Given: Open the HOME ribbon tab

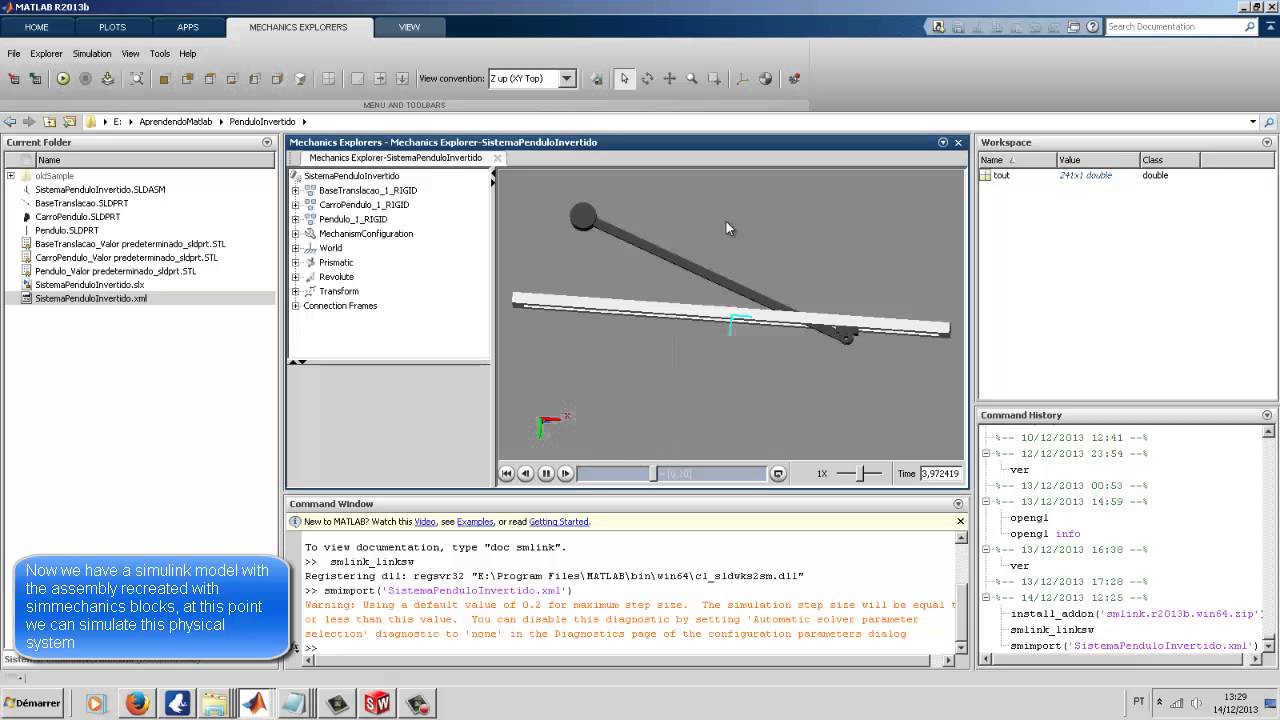Looking at the screenshot, I should coord(36,27).
